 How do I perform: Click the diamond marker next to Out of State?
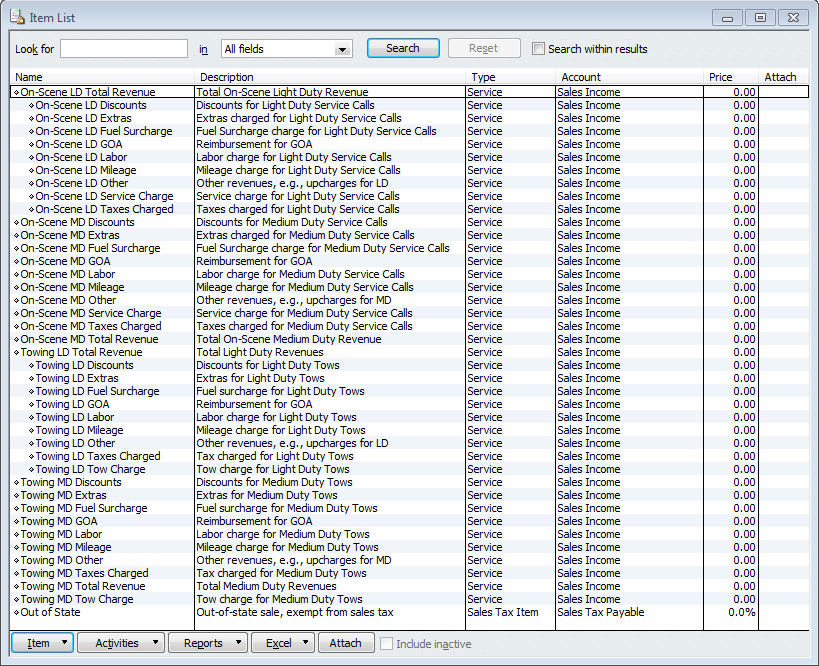[16, 613]
